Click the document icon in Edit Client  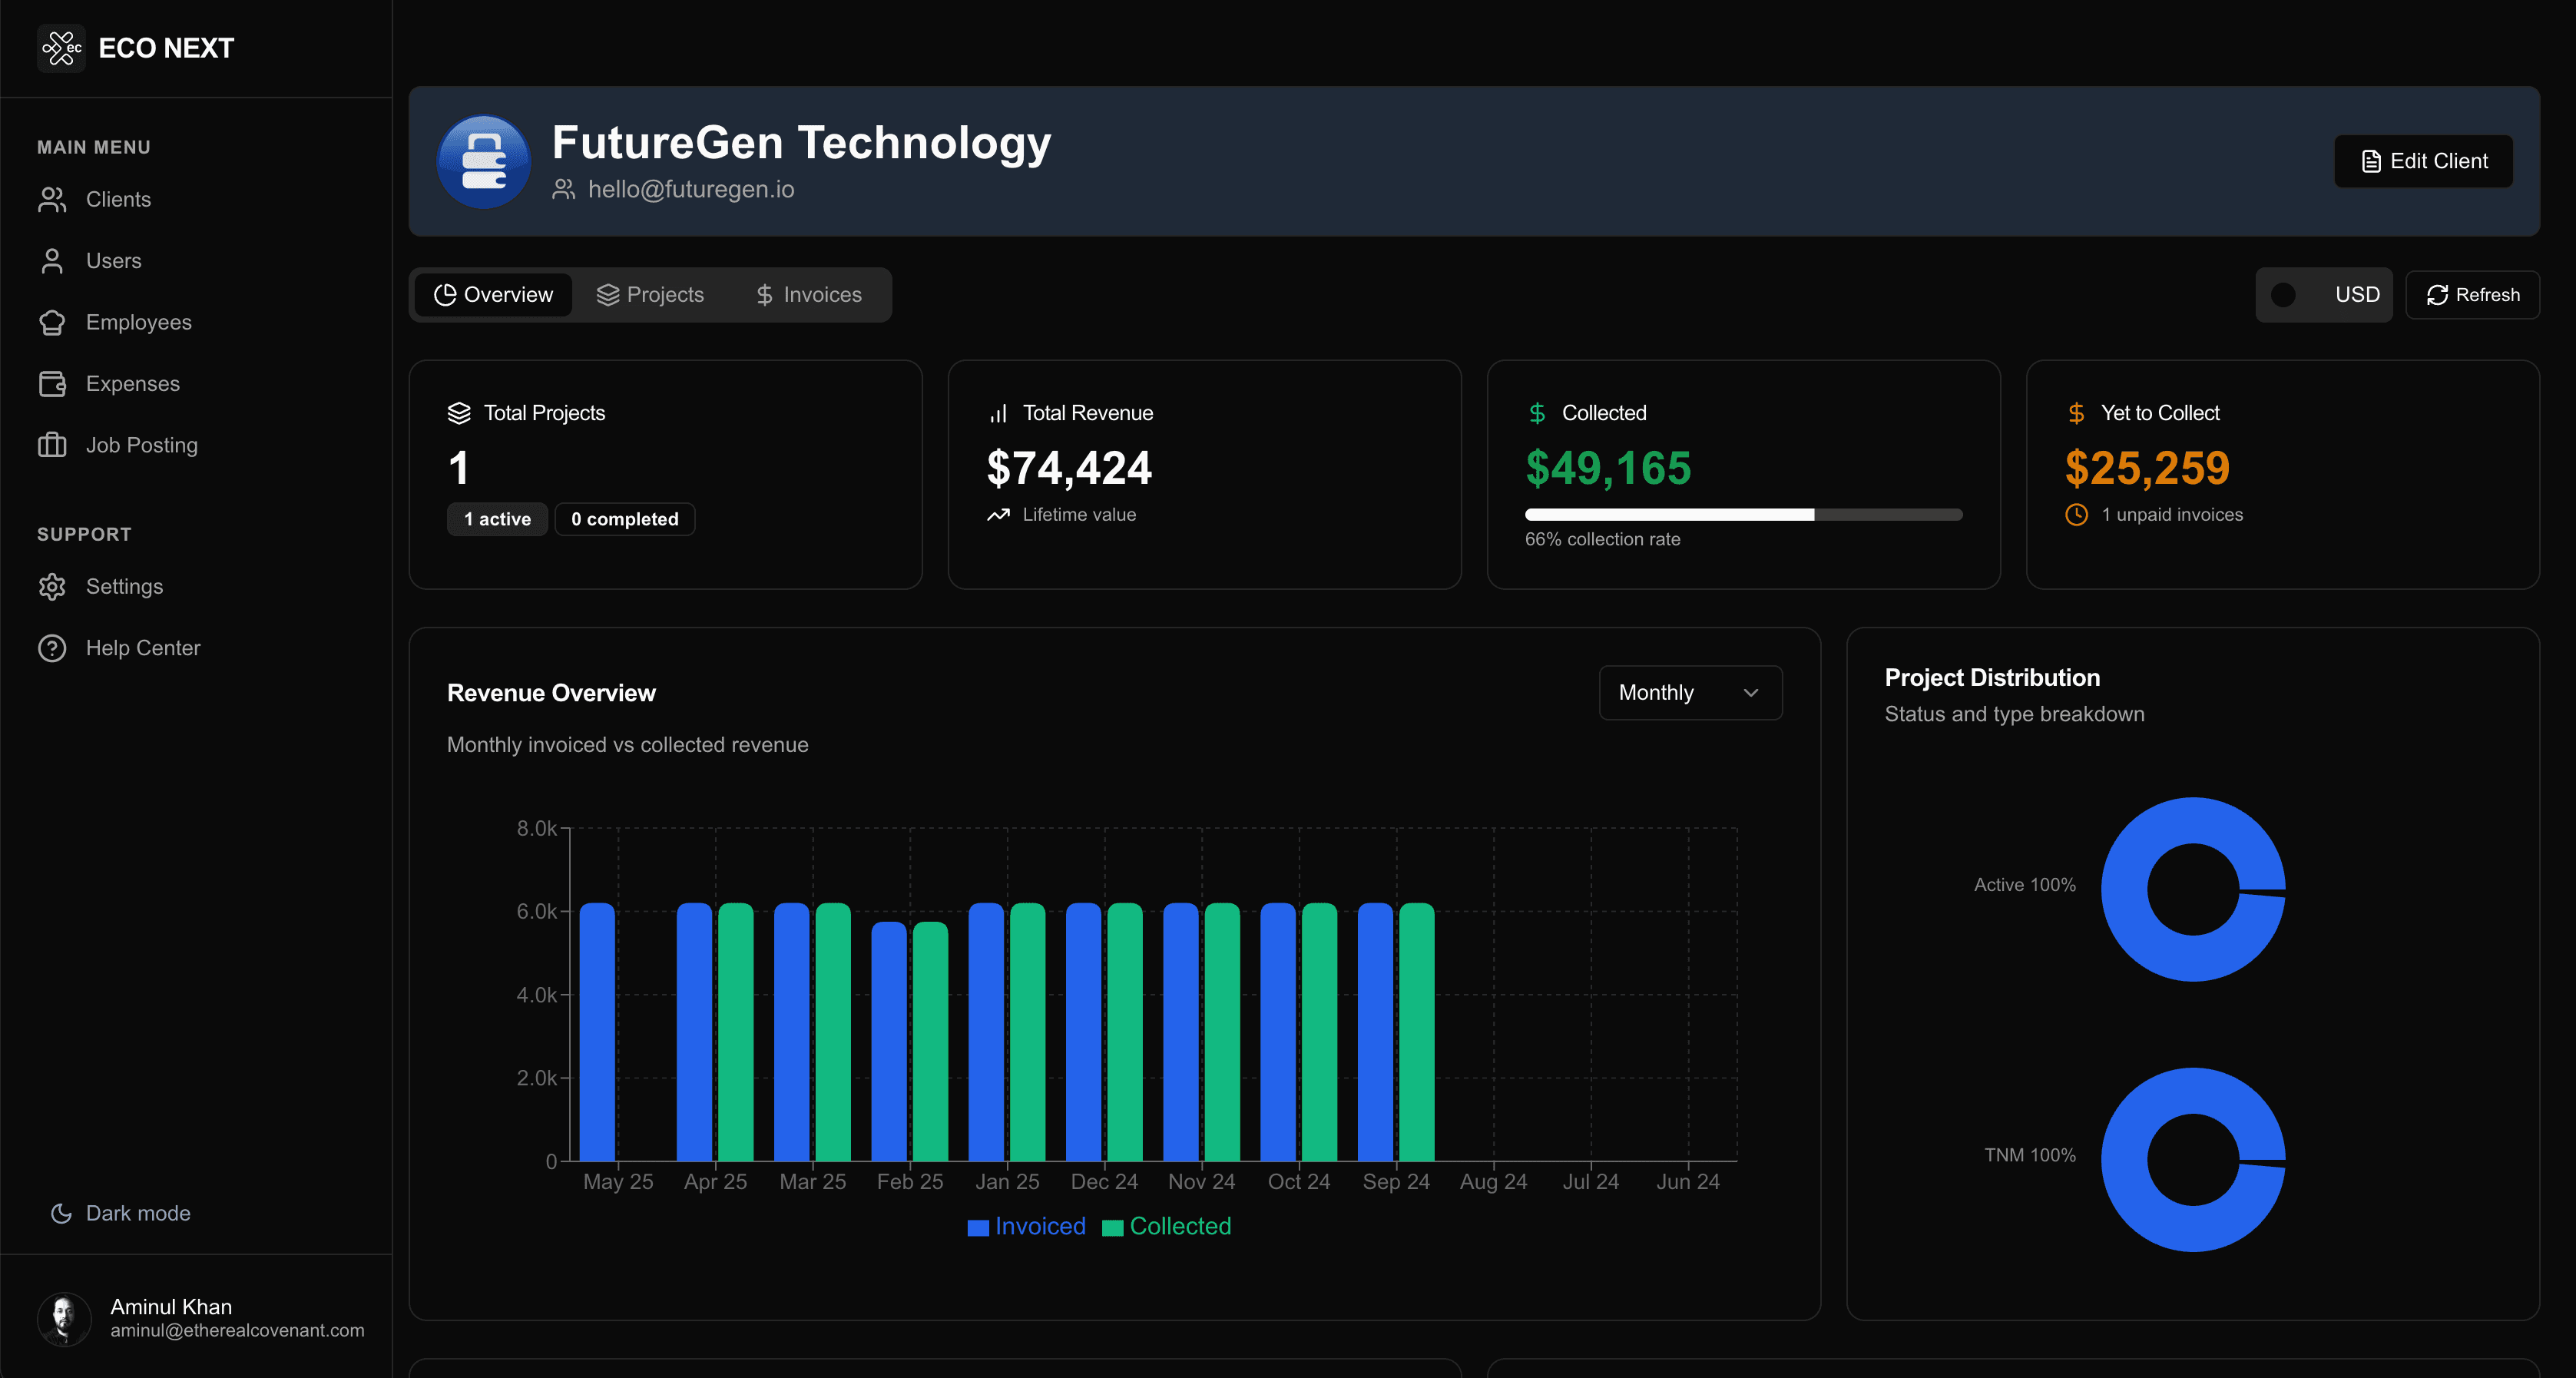(2371, 161)
